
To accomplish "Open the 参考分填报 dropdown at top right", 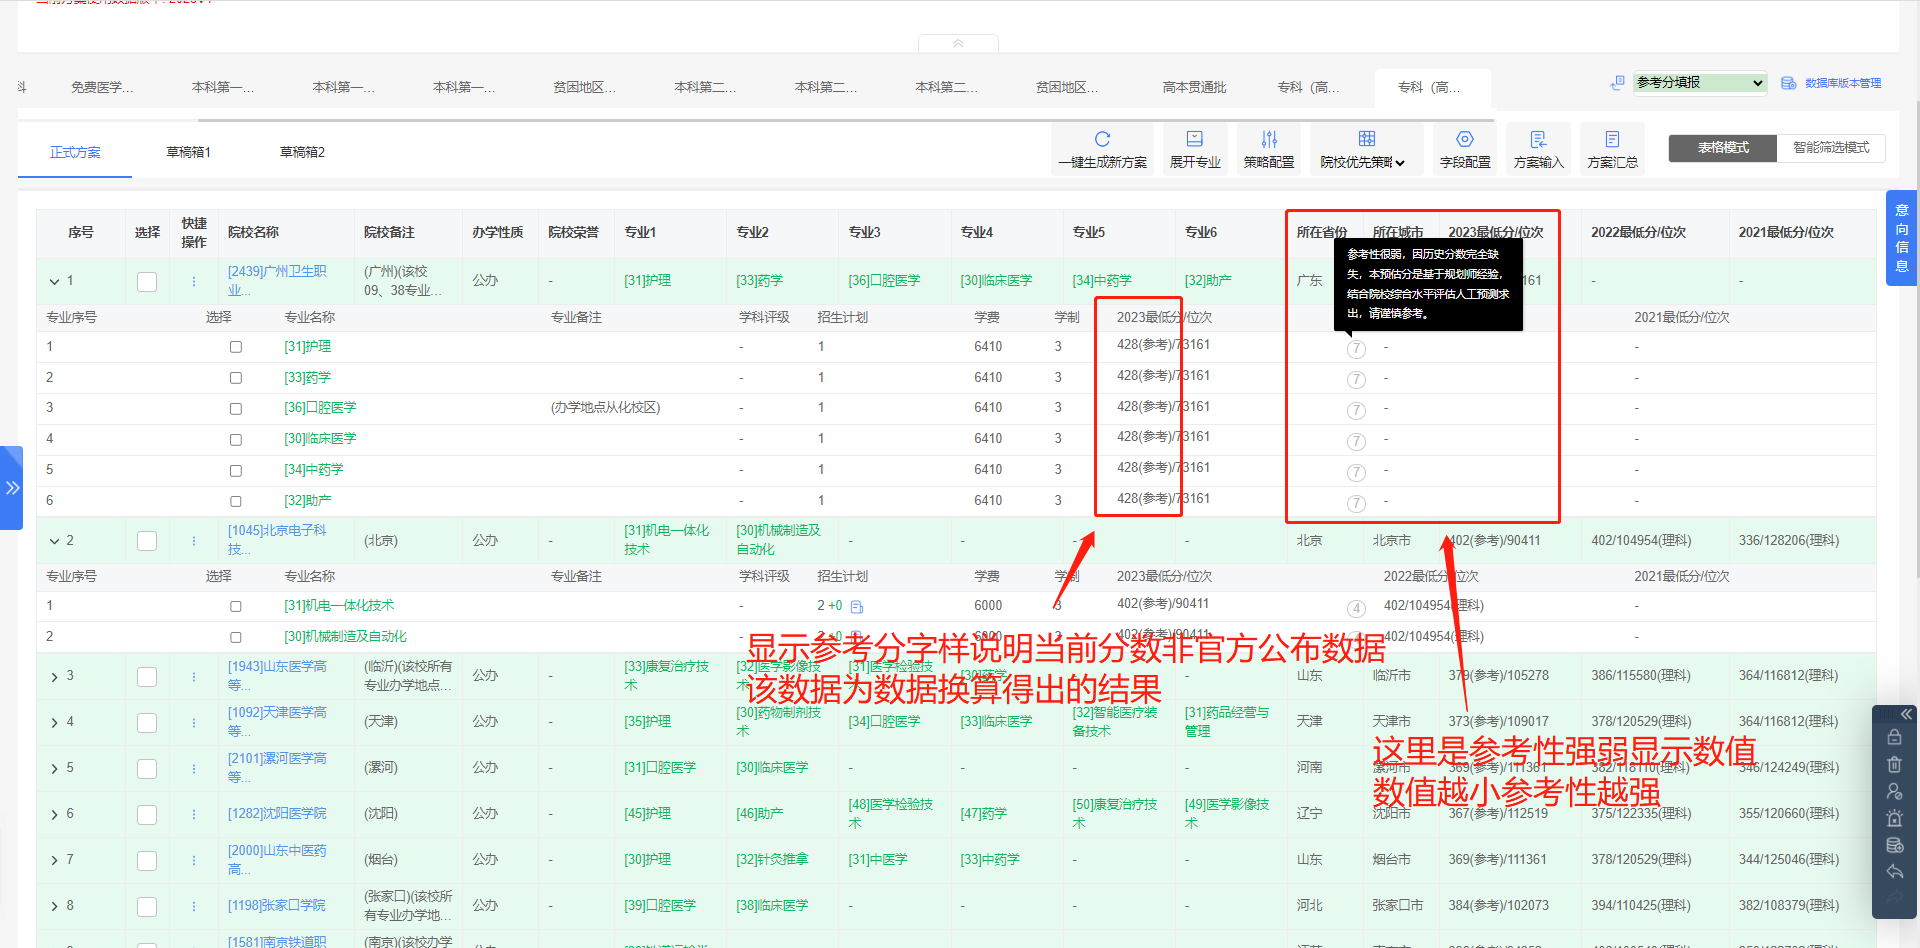I will (x=1699, y=83).
